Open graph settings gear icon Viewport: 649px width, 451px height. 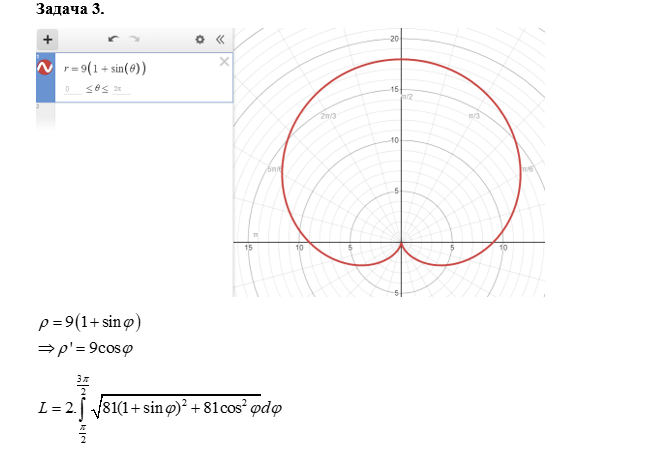pos(200,39)
